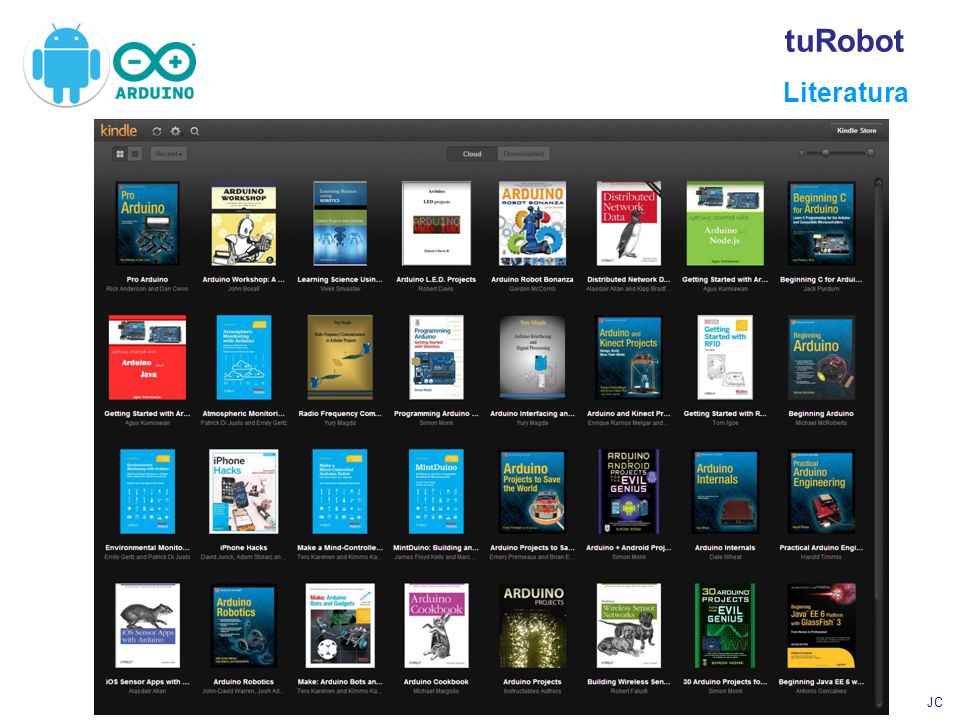Open Arduino + Android Evil Genius cover

(629, 492)
